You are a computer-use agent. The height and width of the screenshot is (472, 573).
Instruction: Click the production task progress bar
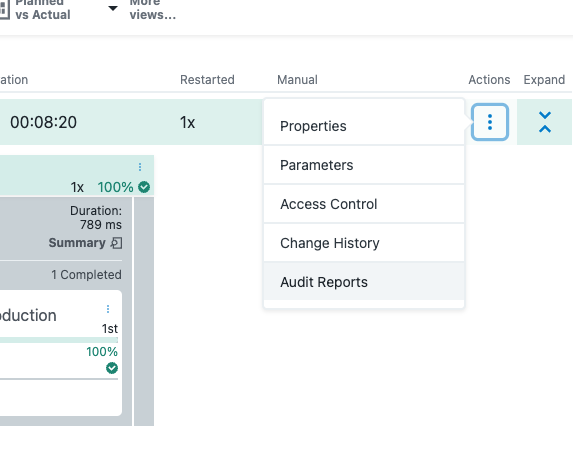pos(59,340)
